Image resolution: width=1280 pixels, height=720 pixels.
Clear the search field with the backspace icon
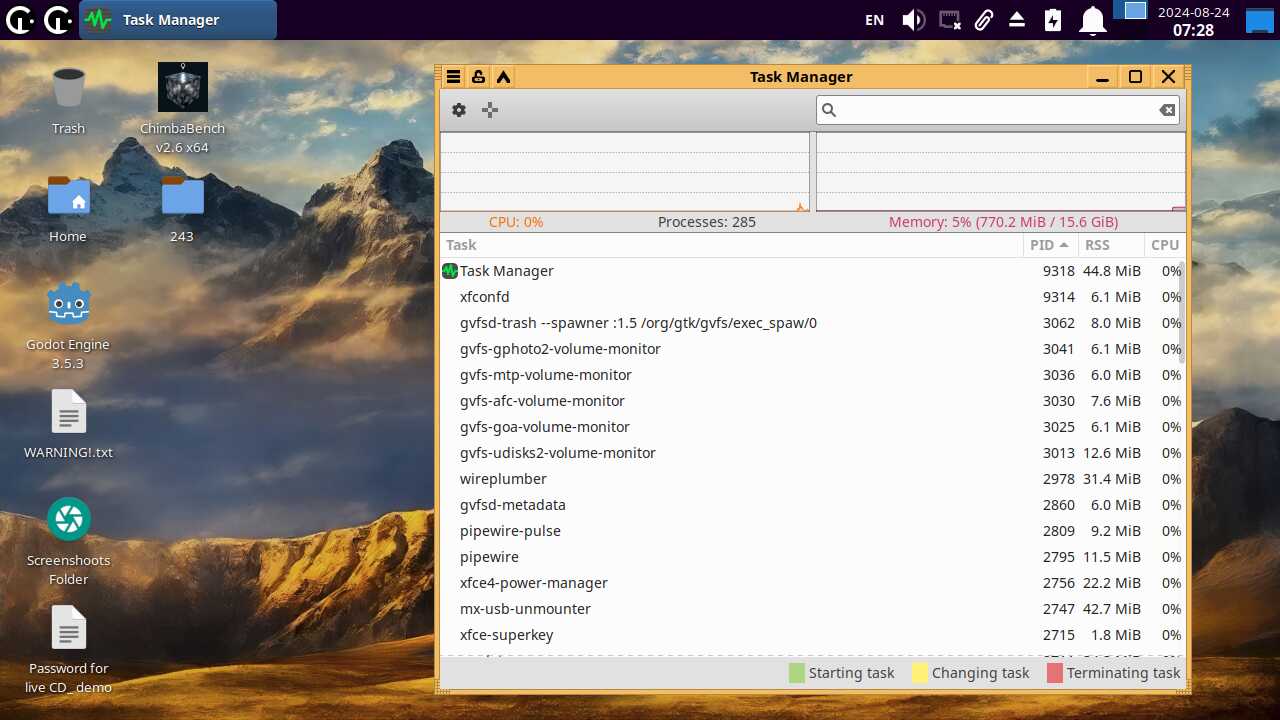(x=1167, y=110)
